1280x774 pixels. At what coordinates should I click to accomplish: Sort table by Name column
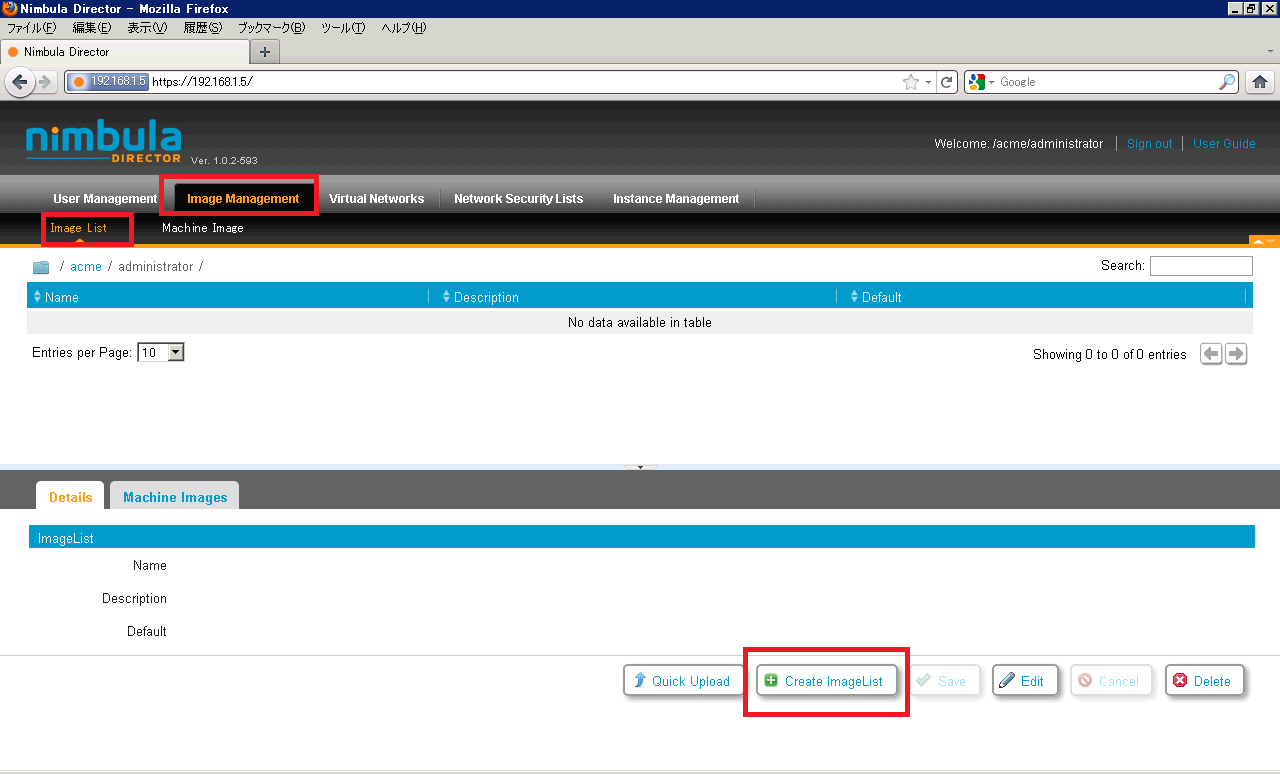pyautogui.click(x=229, y=297)
